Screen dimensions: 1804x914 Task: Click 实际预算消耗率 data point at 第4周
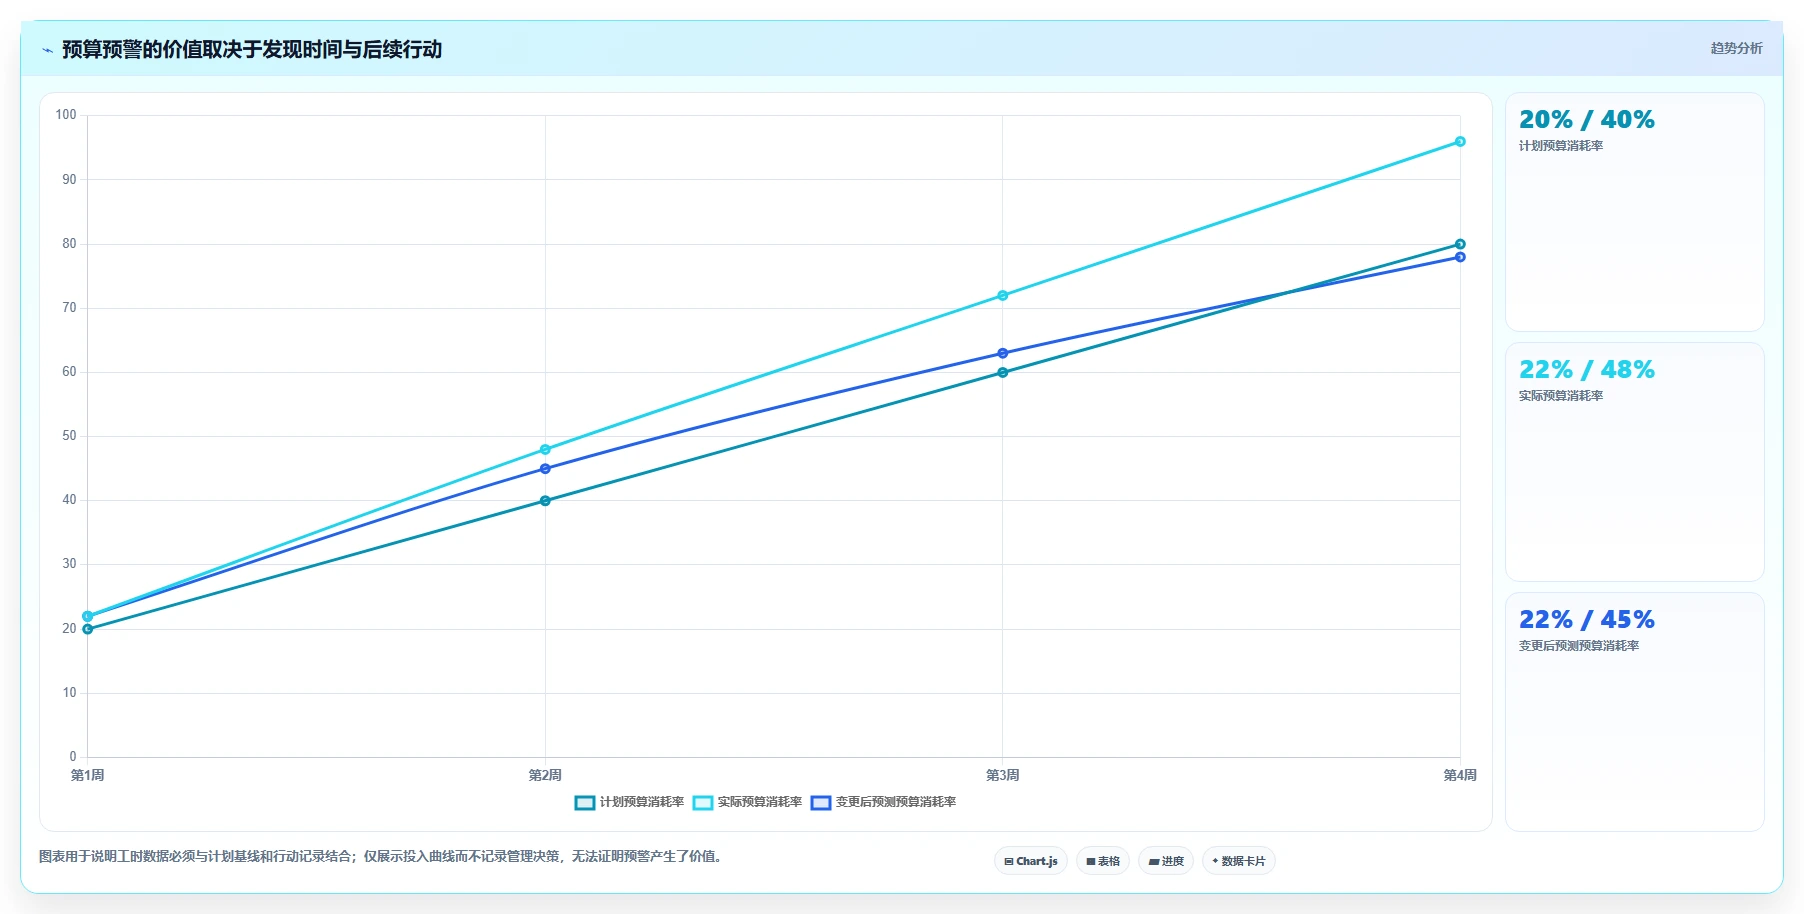pos(1460,142)
